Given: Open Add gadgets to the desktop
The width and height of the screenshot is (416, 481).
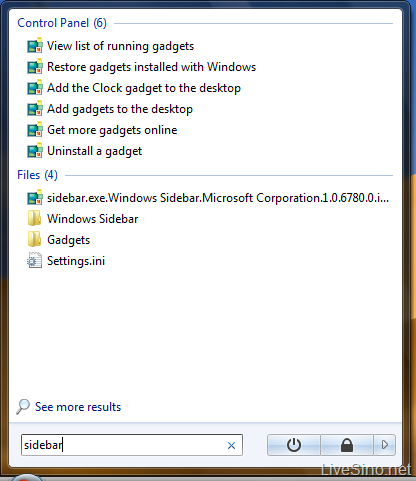Looking at the screenshot, I should (x=120, y=109).
